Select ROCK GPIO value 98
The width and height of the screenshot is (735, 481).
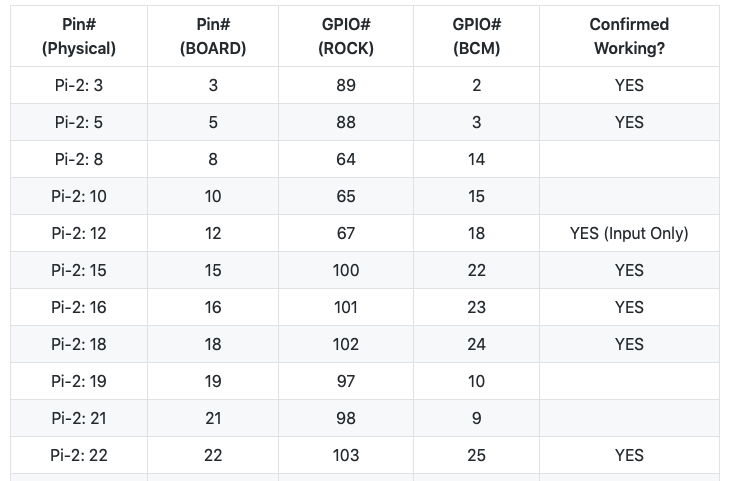coord(346,419)
